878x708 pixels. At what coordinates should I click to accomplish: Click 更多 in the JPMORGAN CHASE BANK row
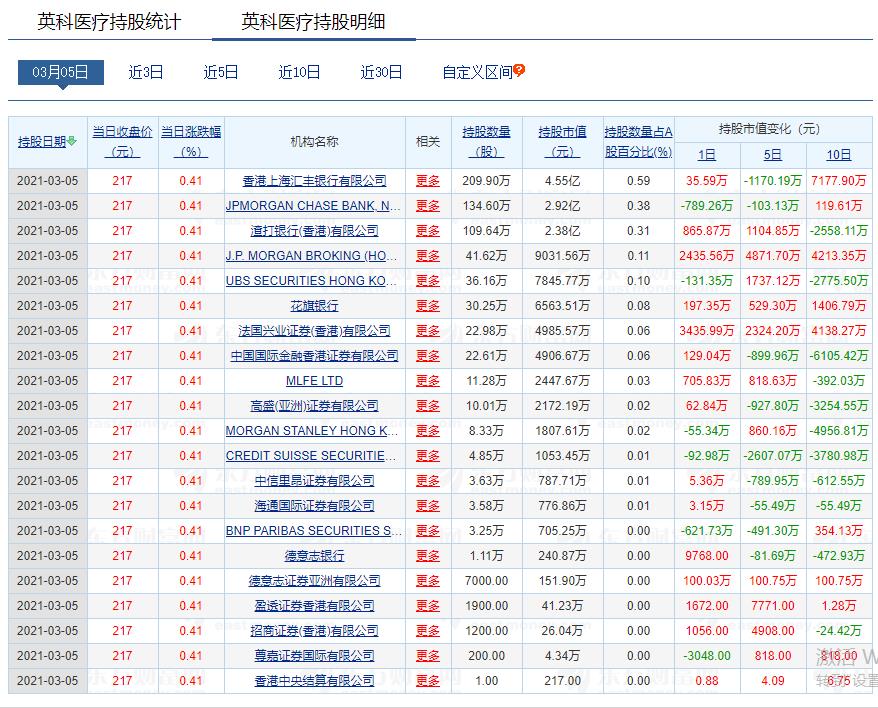click(x=428, y=206)
